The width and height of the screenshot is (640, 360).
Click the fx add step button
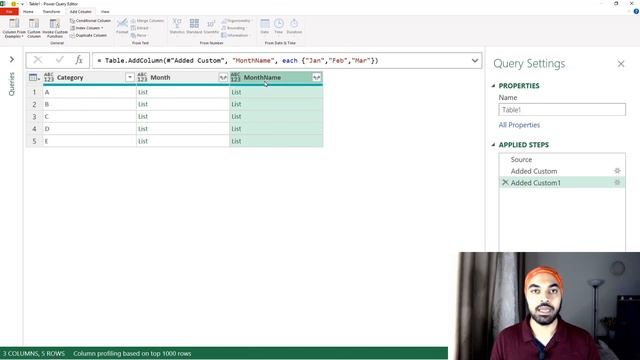pyautogui.click(x=79, y=60)
